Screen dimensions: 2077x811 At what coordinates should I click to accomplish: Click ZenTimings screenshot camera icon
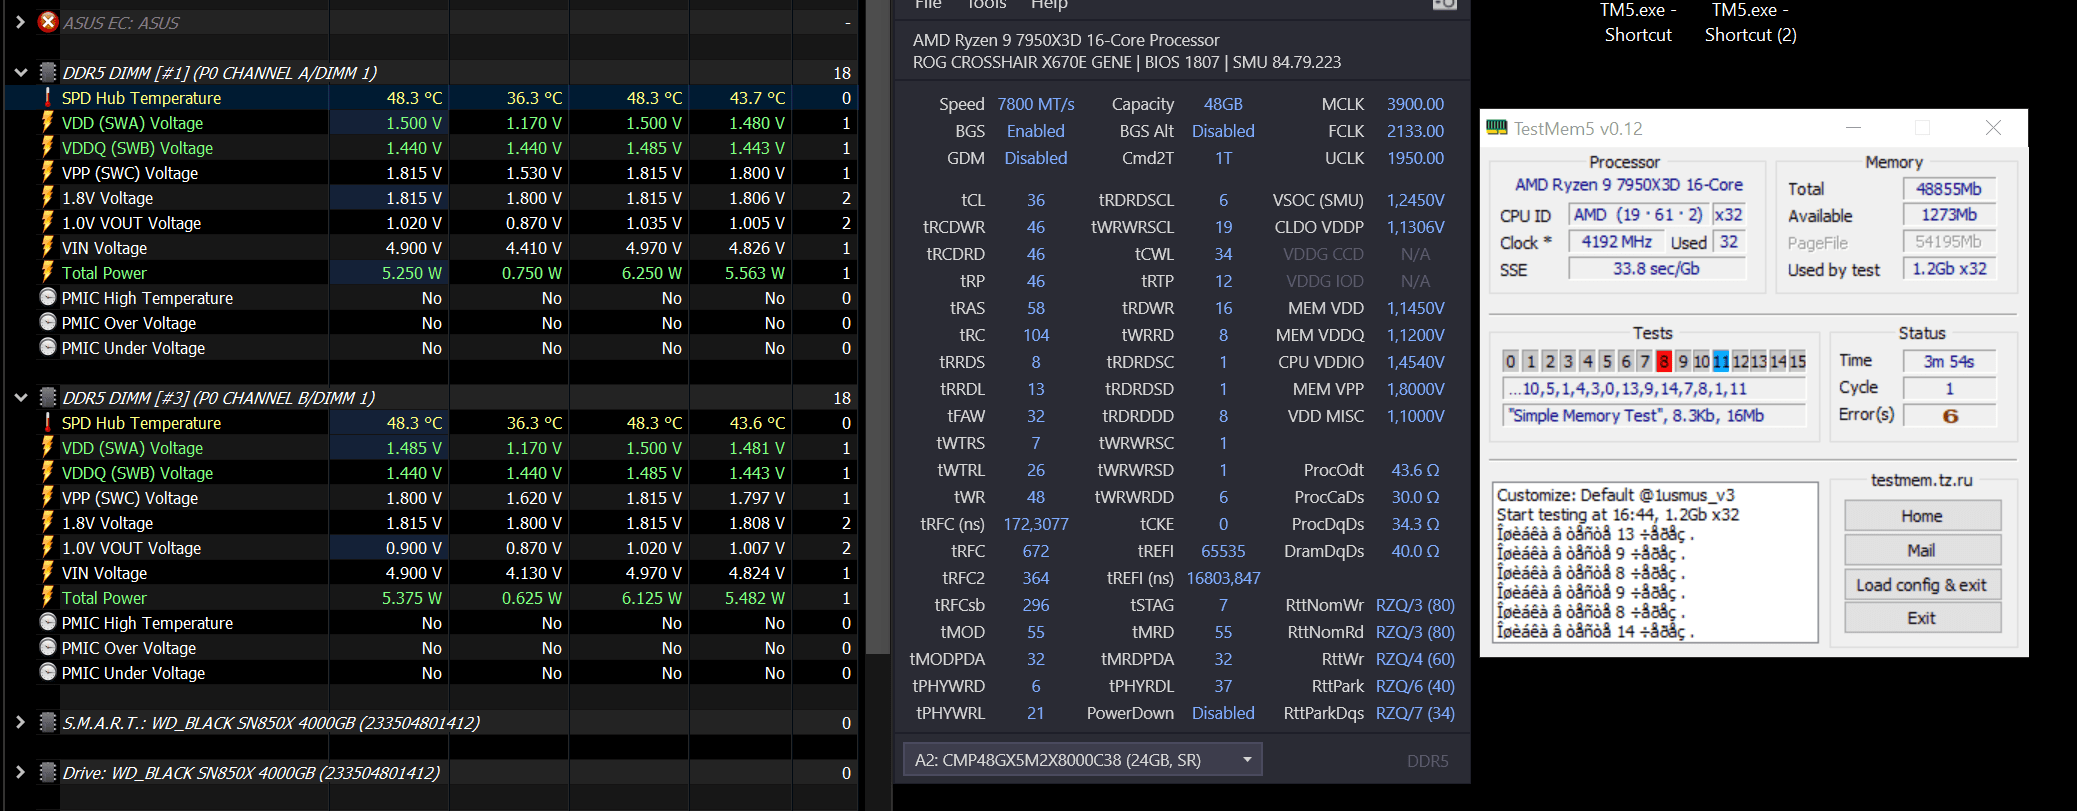pos(1444,5)
